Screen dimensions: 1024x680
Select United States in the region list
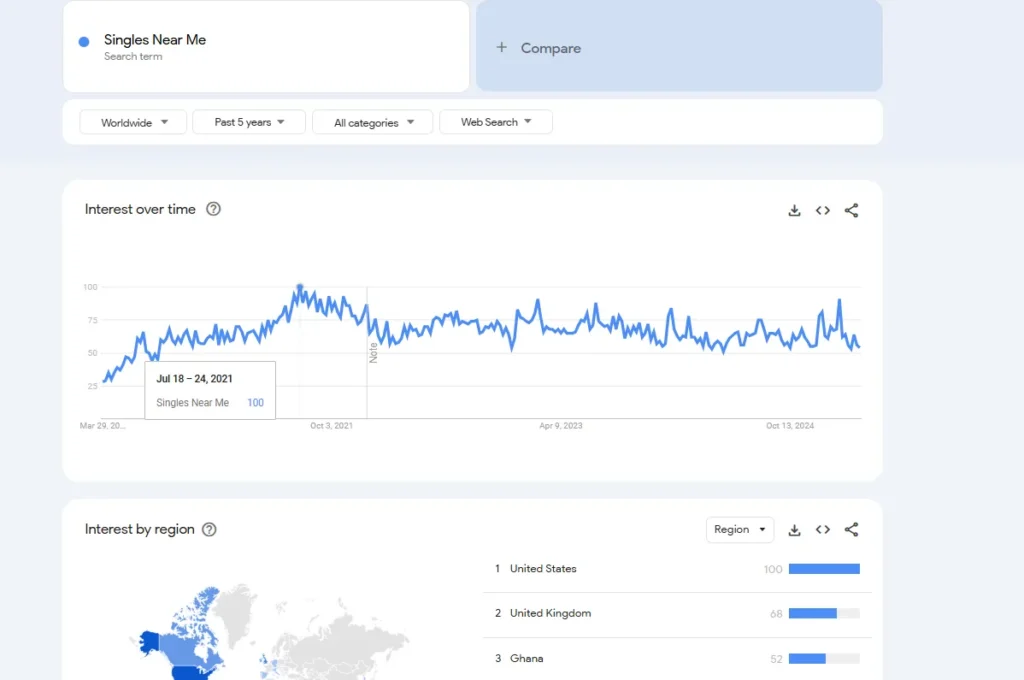tap(543, 568)
